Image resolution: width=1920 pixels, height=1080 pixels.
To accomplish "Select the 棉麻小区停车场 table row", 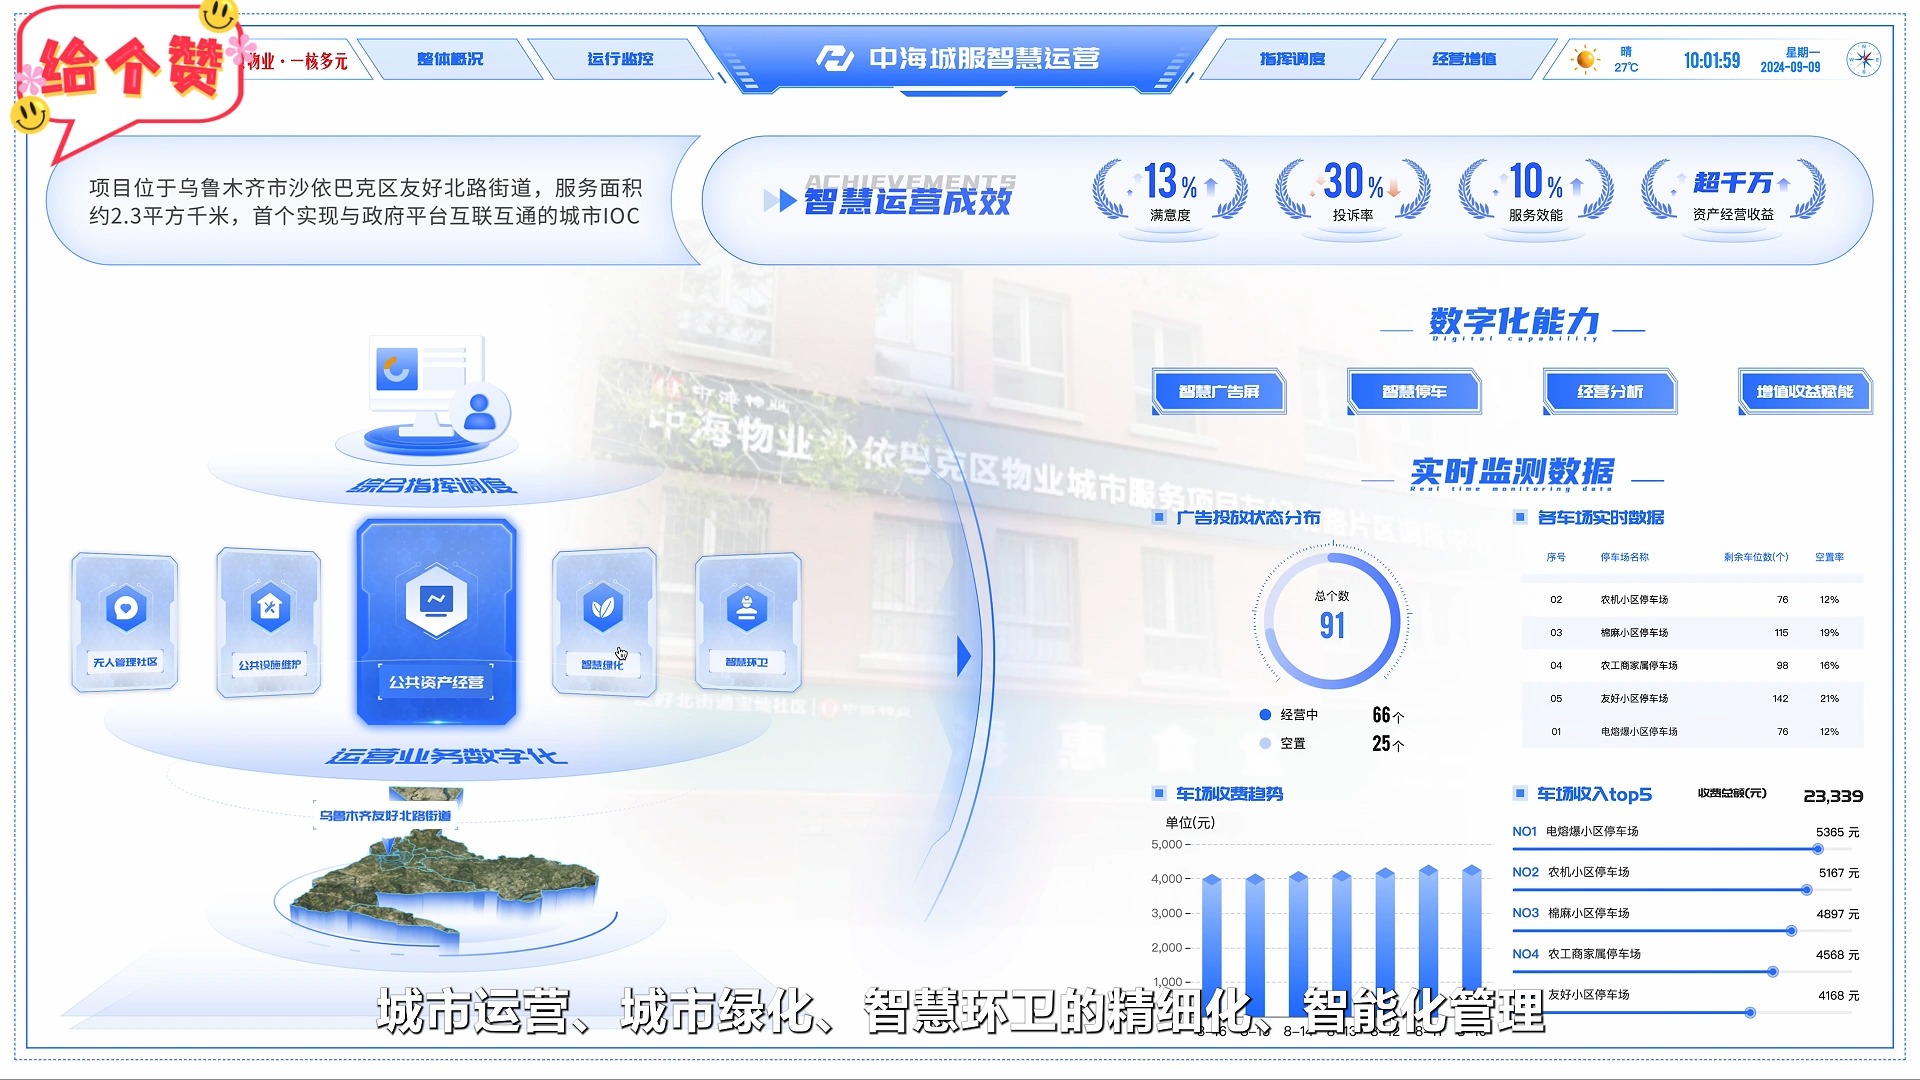I will coord(1693,633).
